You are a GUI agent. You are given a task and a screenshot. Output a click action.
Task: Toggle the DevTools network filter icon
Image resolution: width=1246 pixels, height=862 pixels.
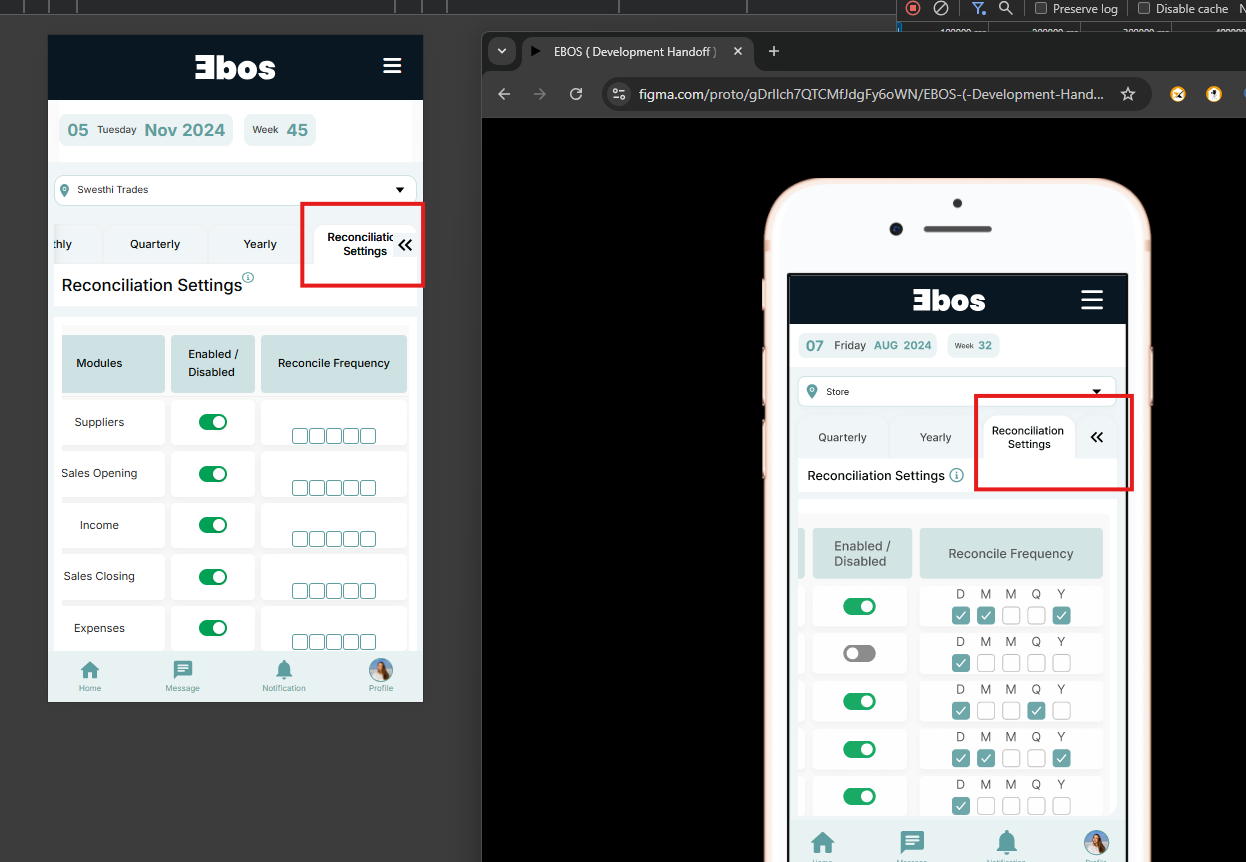pos(978,8)
